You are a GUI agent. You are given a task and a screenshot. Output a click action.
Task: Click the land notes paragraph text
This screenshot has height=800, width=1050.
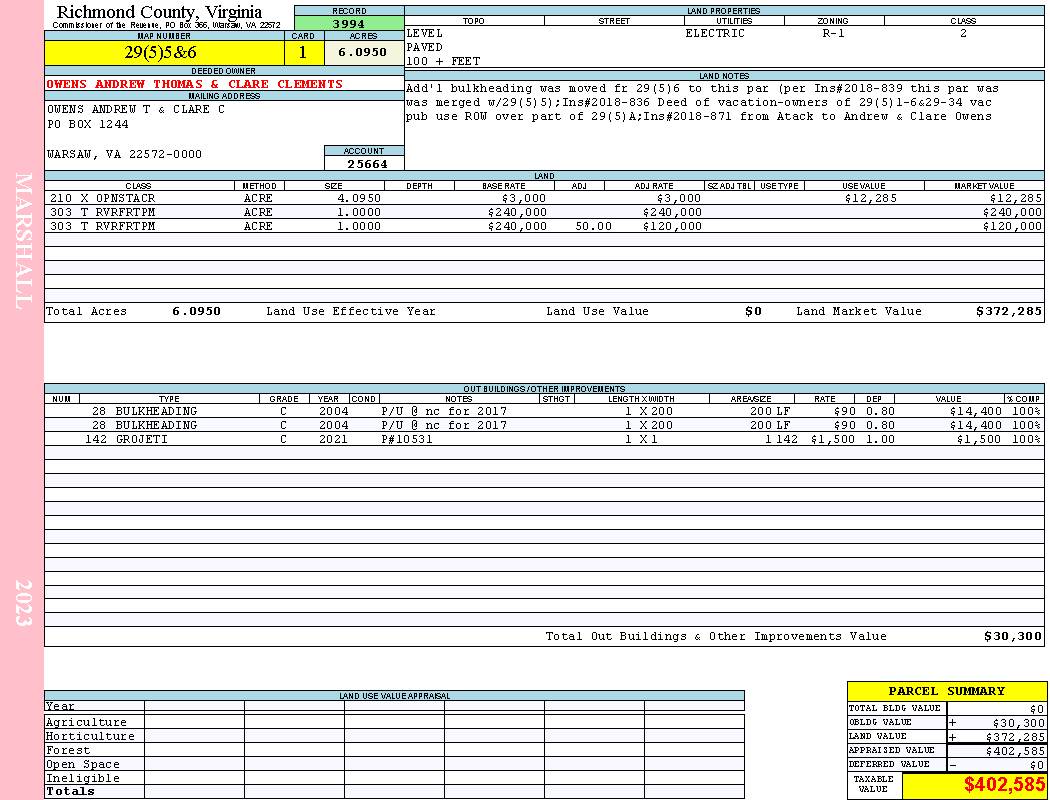tap(702, 103)
